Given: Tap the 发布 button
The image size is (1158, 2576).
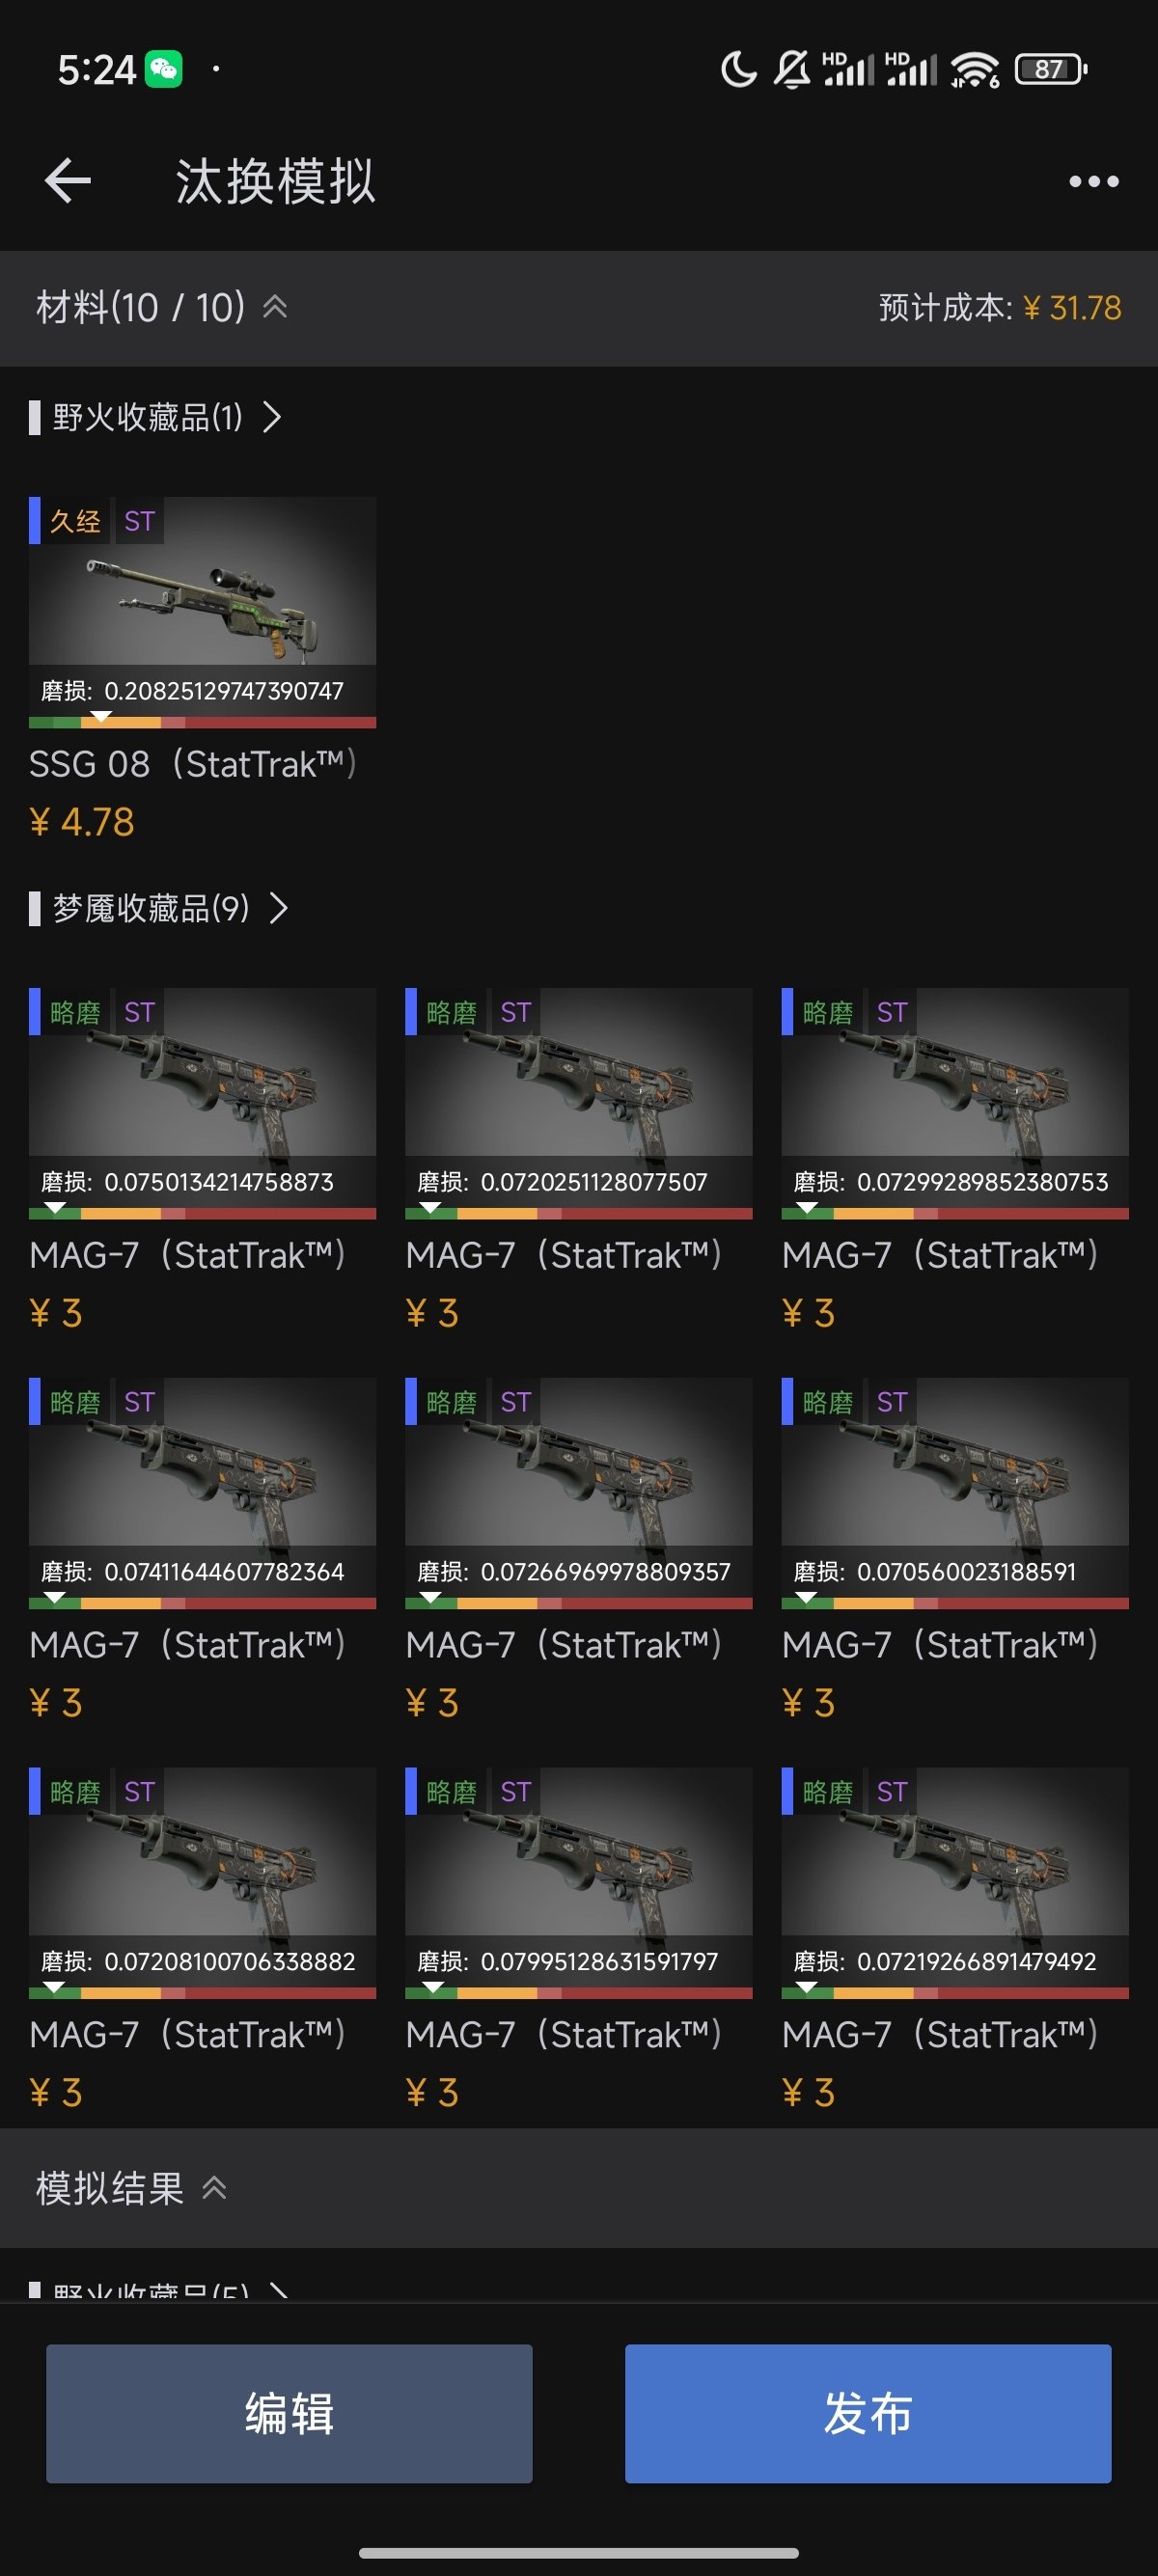Looking at the screenshot, I should coord(868,2413).
